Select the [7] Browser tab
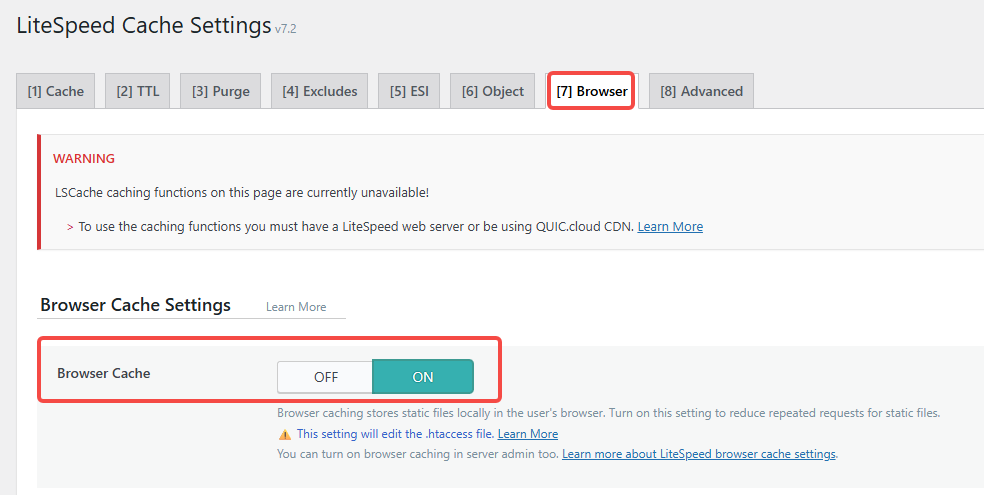 (x=592, y=91)
